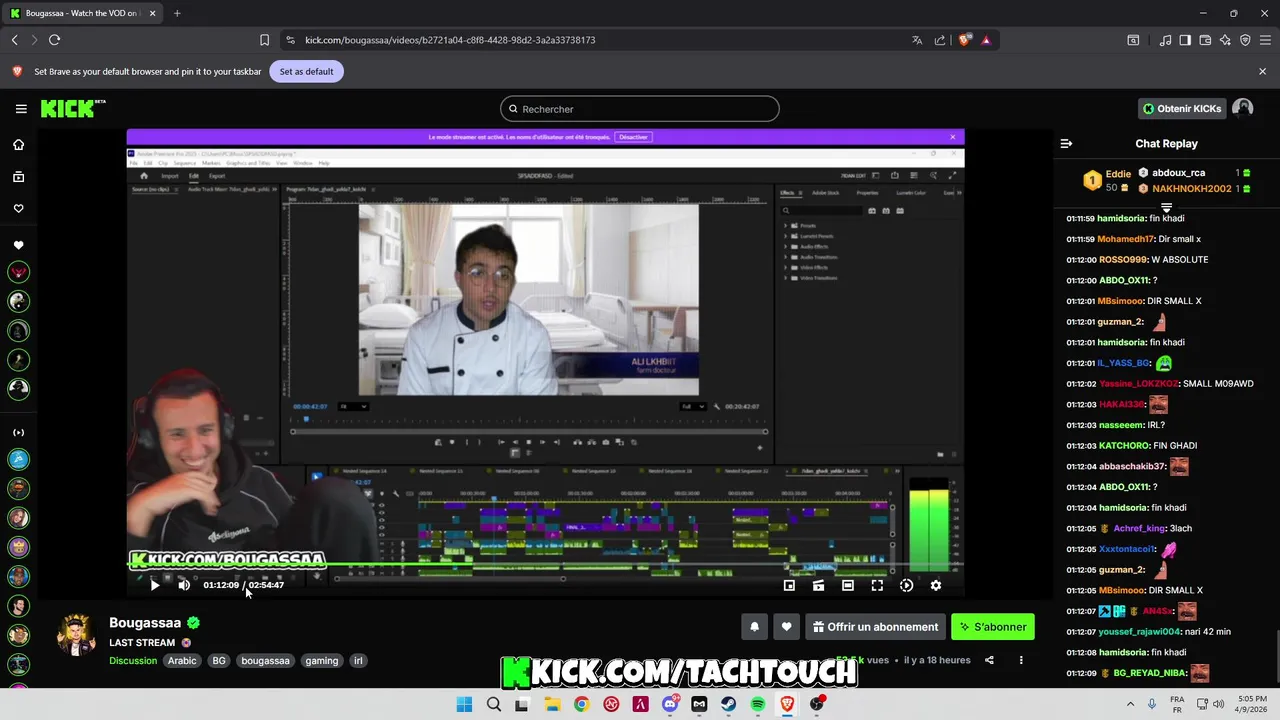
Task: Click the Set as default button
Action: [306, 72]
